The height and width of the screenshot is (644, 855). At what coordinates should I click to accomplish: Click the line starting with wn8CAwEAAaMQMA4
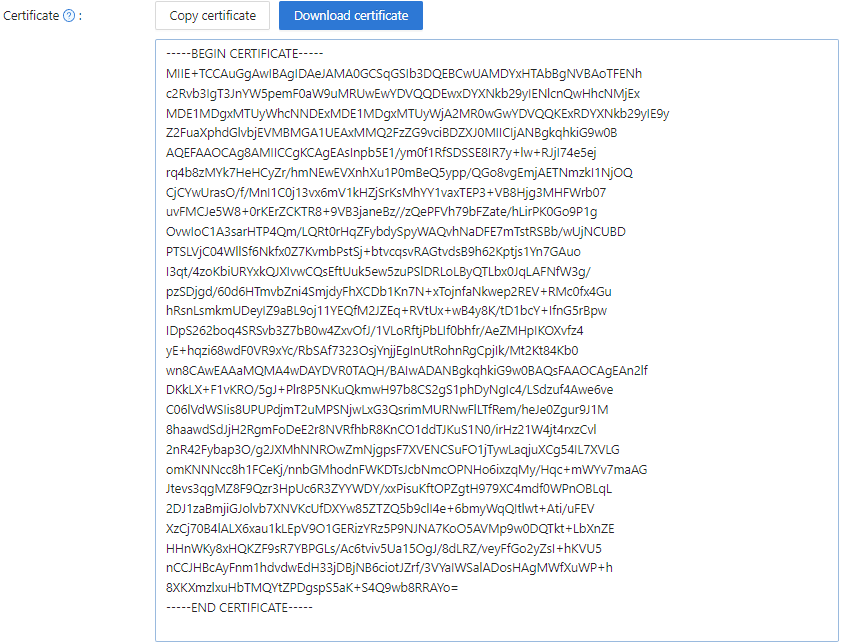point(407,370)
